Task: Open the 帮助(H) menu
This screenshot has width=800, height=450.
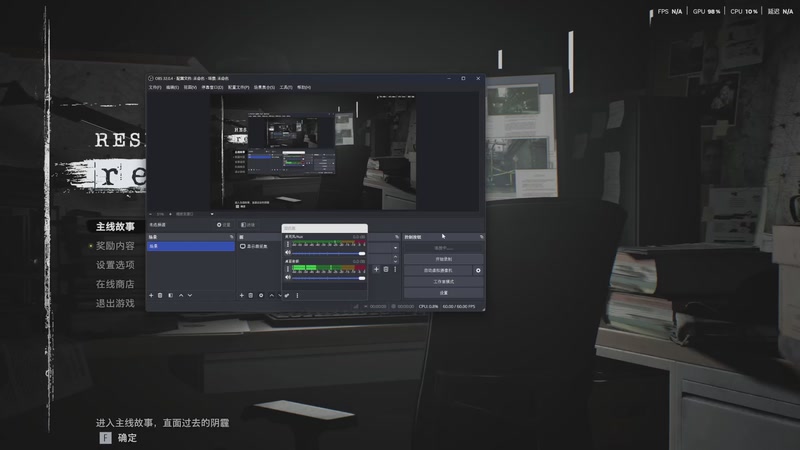Action: 304,87
